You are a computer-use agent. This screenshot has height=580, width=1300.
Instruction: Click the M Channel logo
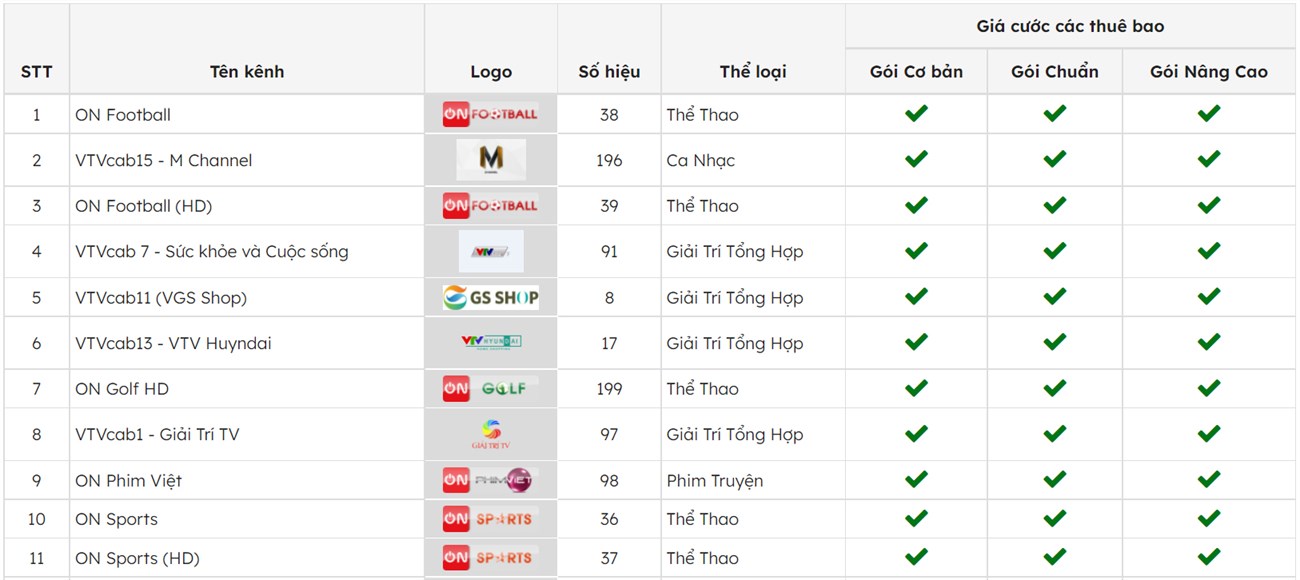(x=491, y=160)
